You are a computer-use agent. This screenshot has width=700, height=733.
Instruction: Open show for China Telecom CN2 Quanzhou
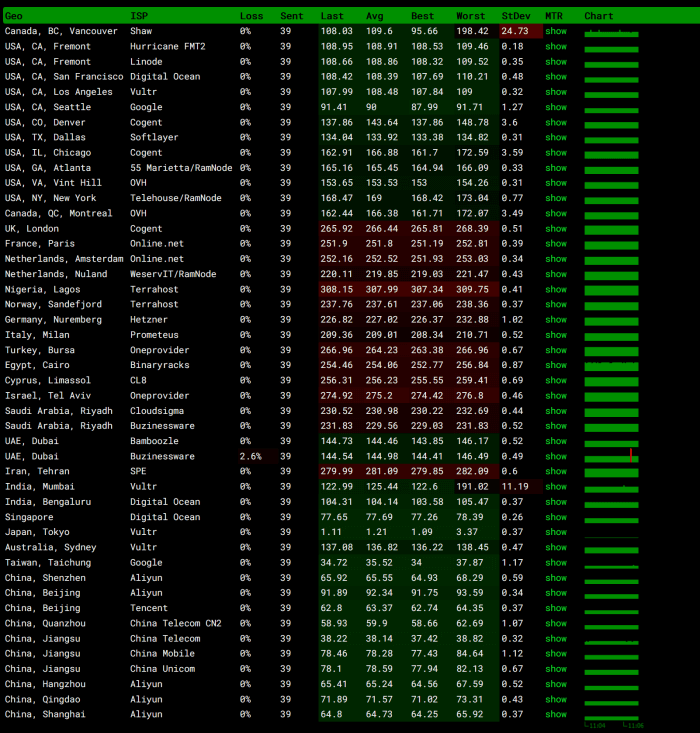556,623
